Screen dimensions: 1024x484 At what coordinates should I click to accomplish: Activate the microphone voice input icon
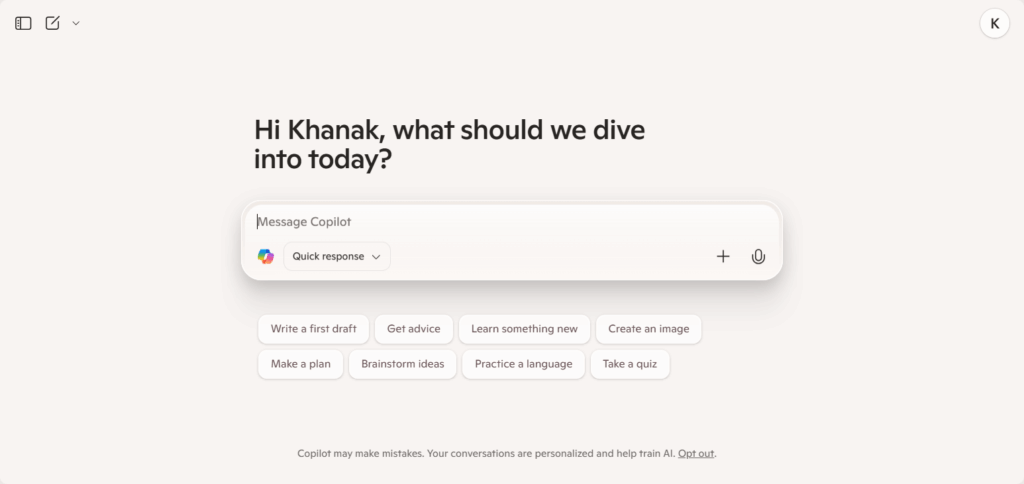pyautogui.click(x=758, y=257)
